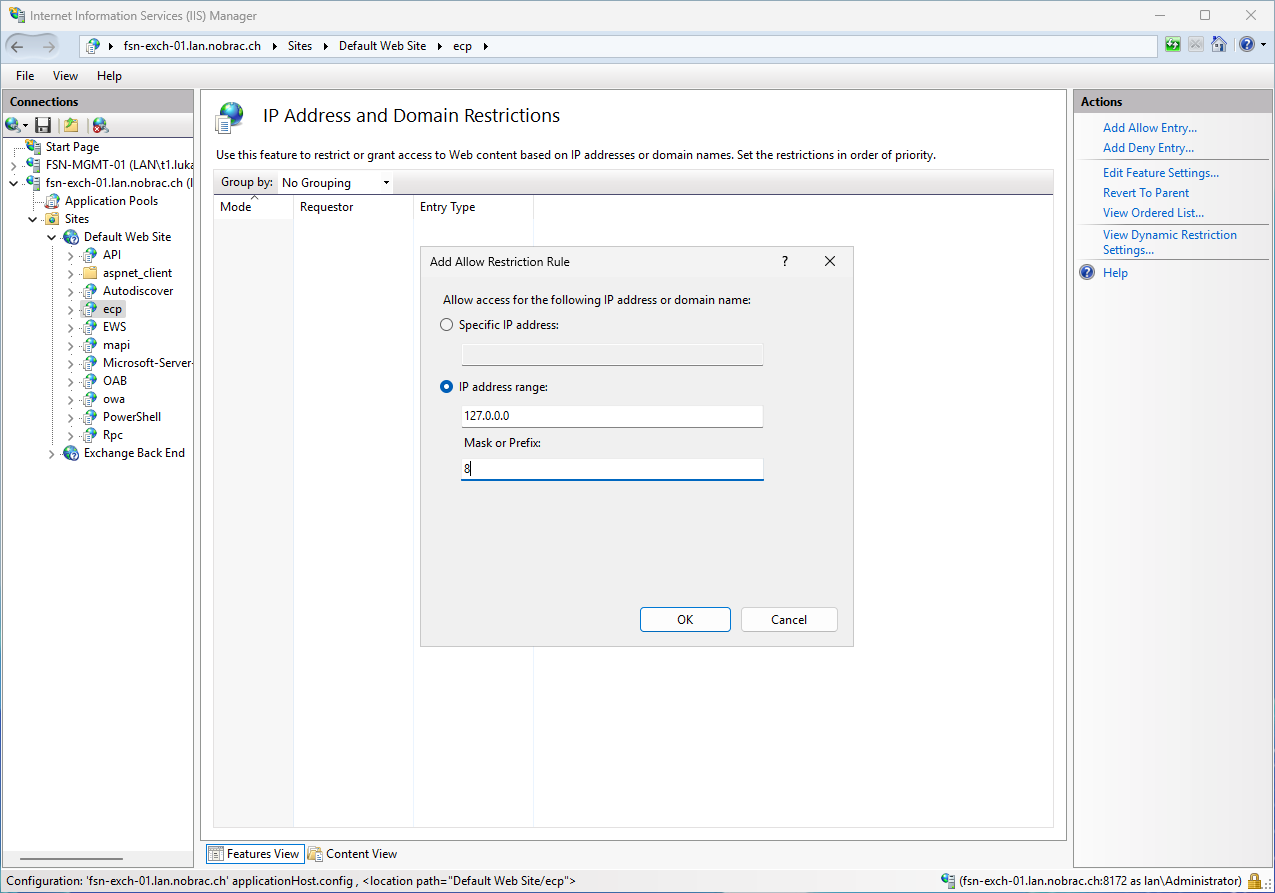Collapse the fsn-exch-01 server node
1275x893 pixels.
(x=14, y=183)
